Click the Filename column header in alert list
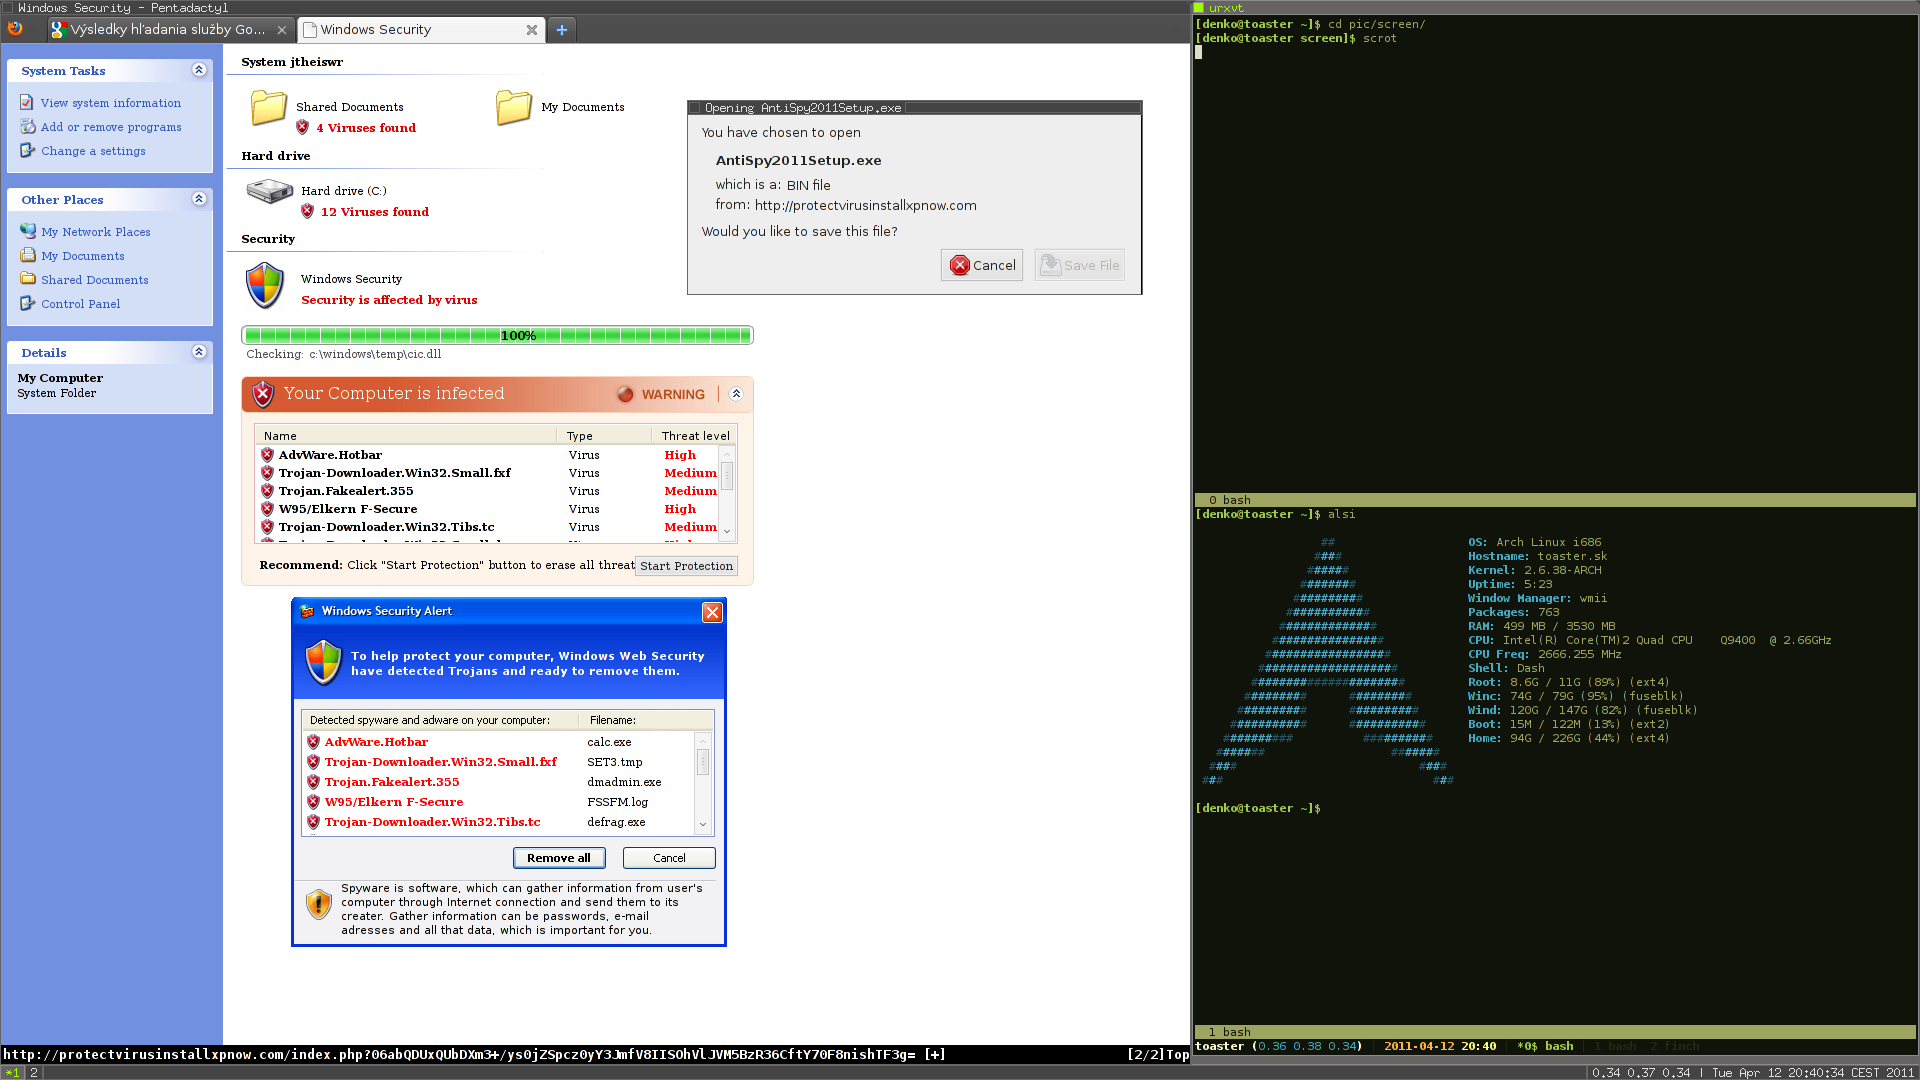The image size is (1920, 1080). point(612,720)
